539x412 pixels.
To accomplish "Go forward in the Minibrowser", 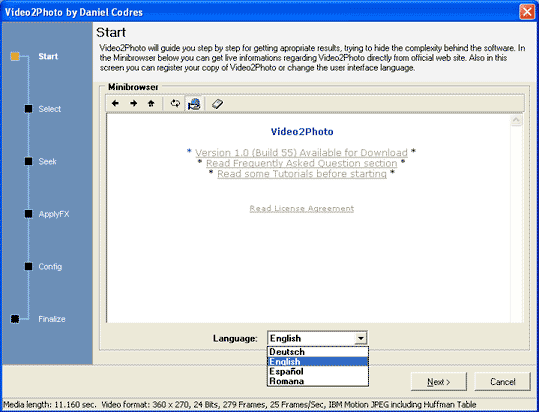I will click(134, 103).
